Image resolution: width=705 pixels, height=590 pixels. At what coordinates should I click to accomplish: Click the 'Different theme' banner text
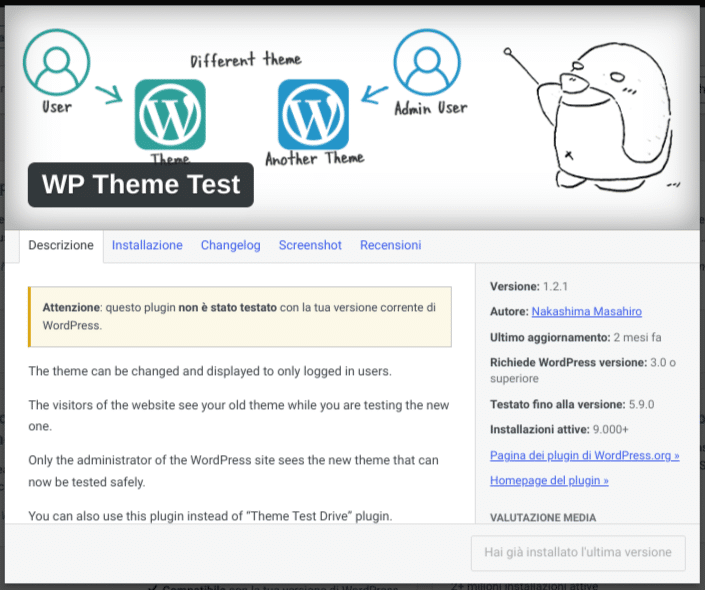[x=245, y=60]
